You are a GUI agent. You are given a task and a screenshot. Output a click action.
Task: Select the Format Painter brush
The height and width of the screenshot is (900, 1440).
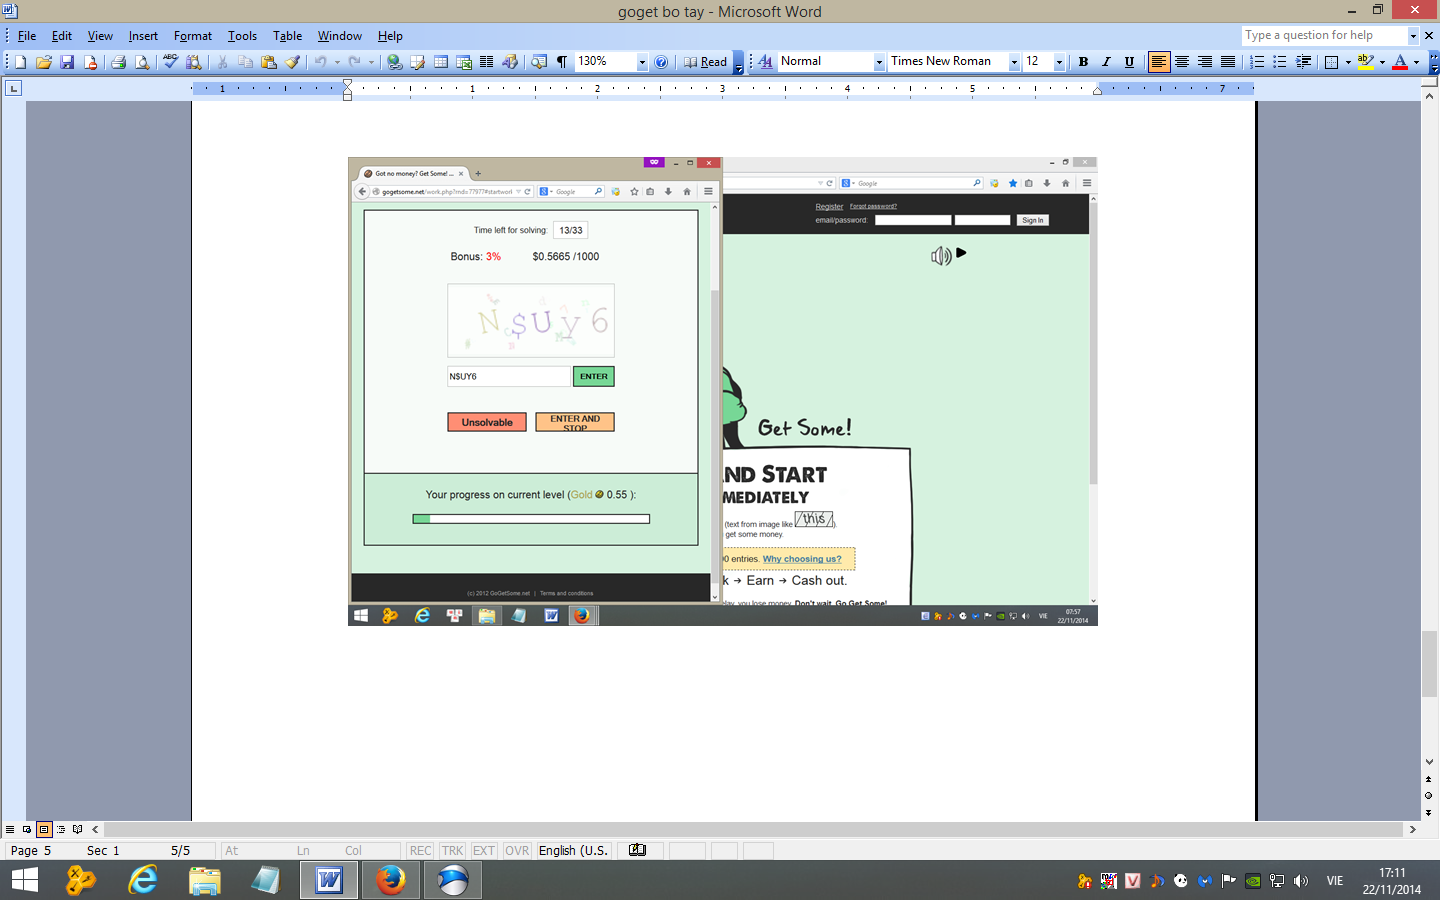coord(292,62)
